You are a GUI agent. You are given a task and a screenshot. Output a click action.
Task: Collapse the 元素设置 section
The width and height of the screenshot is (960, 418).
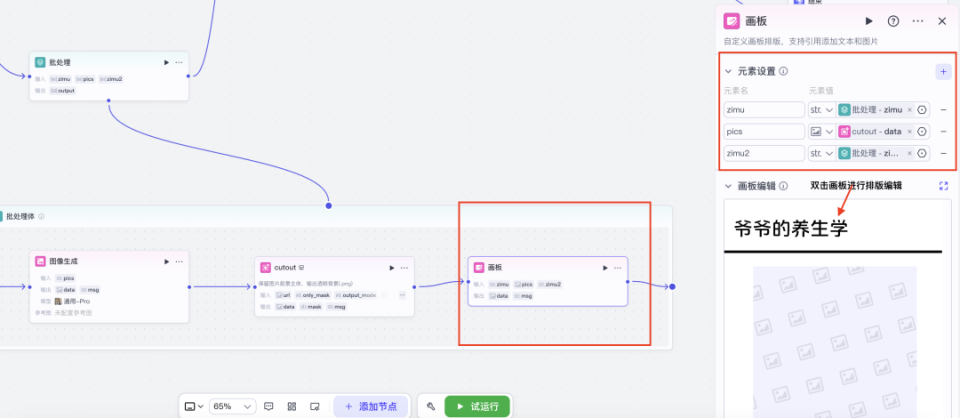point(728,72)
